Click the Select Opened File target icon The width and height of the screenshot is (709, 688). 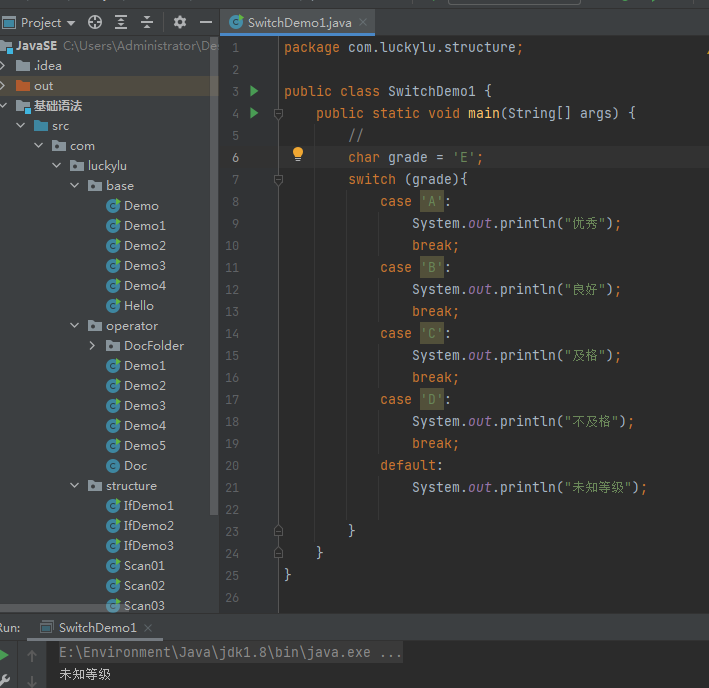pos(95,22)
